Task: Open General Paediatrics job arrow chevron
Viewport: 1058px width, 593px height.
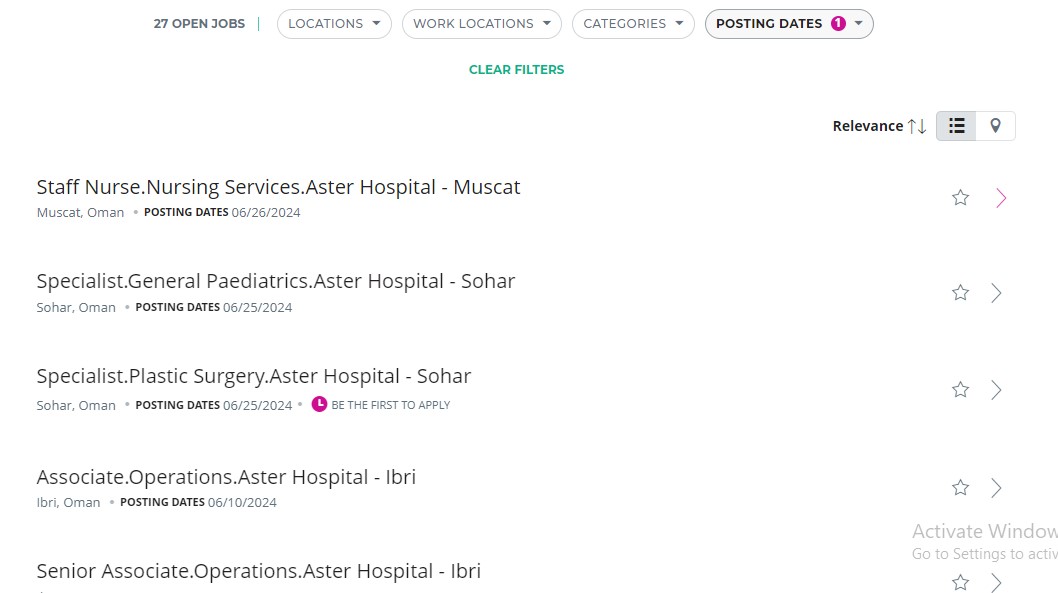Action: (x=996, y=293)
